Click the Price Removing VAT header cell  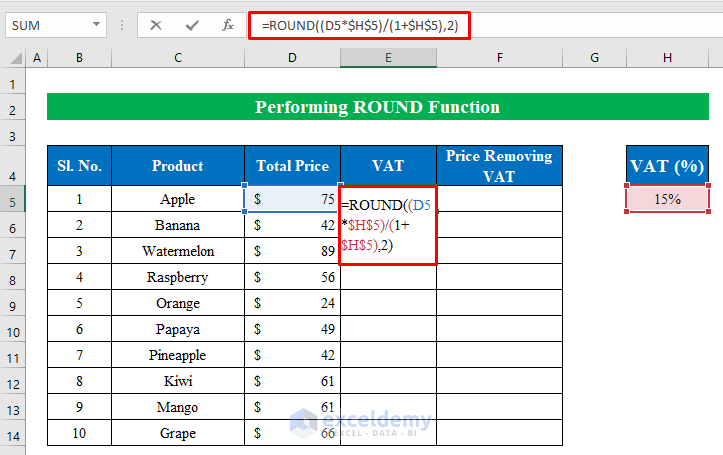[499, 166]
